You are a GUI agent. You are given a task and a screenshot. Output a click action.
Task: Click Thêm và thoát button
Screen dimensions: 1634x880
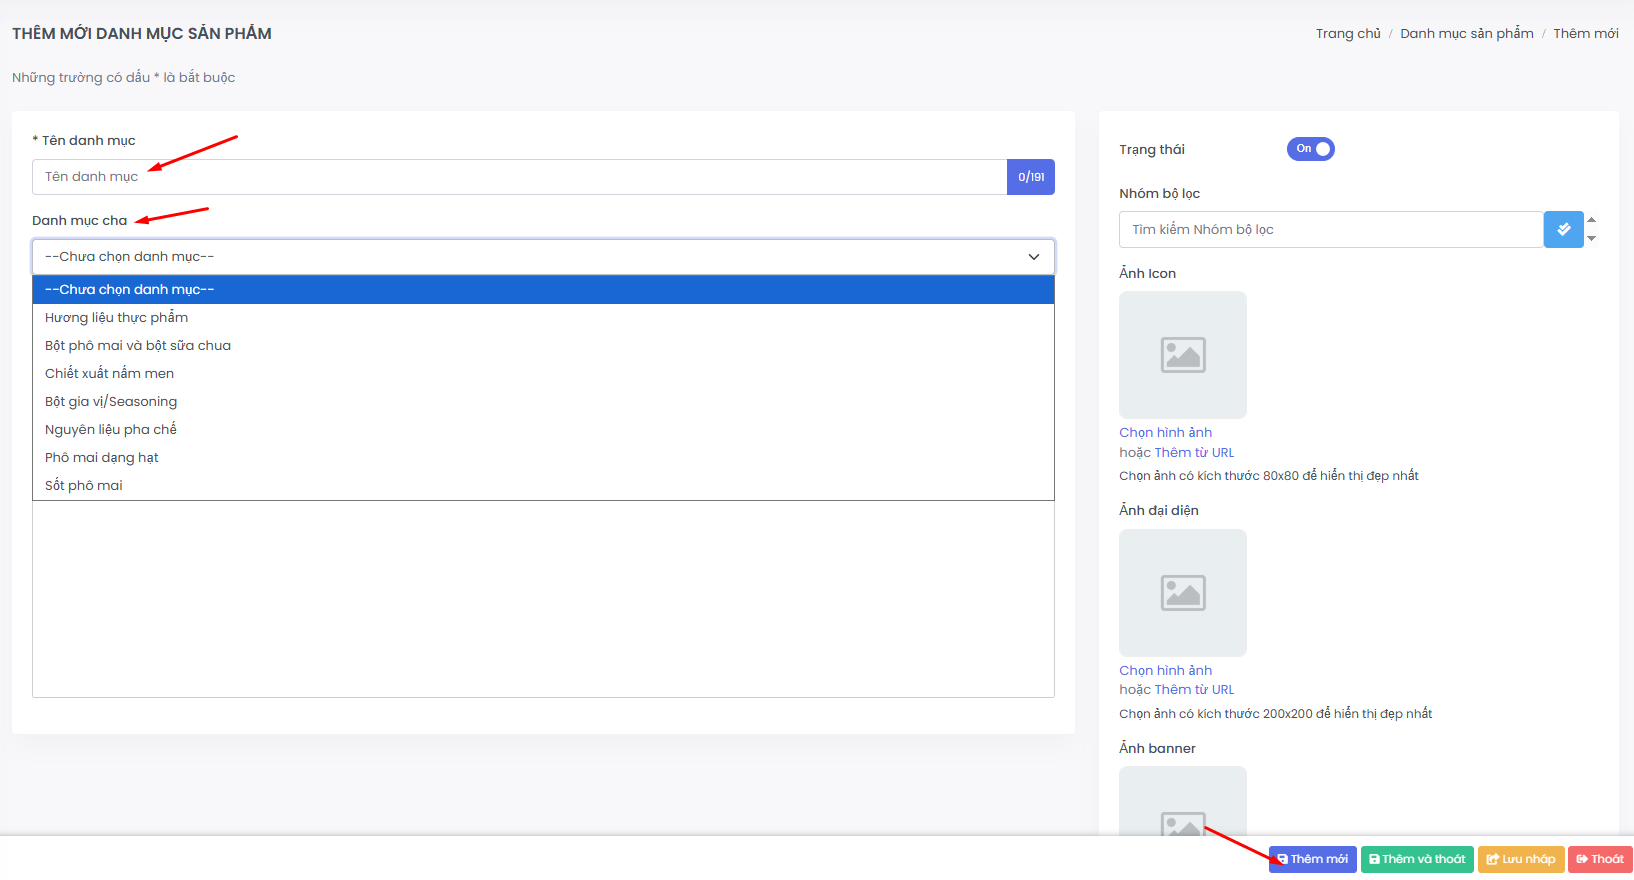click(1416, 859)
